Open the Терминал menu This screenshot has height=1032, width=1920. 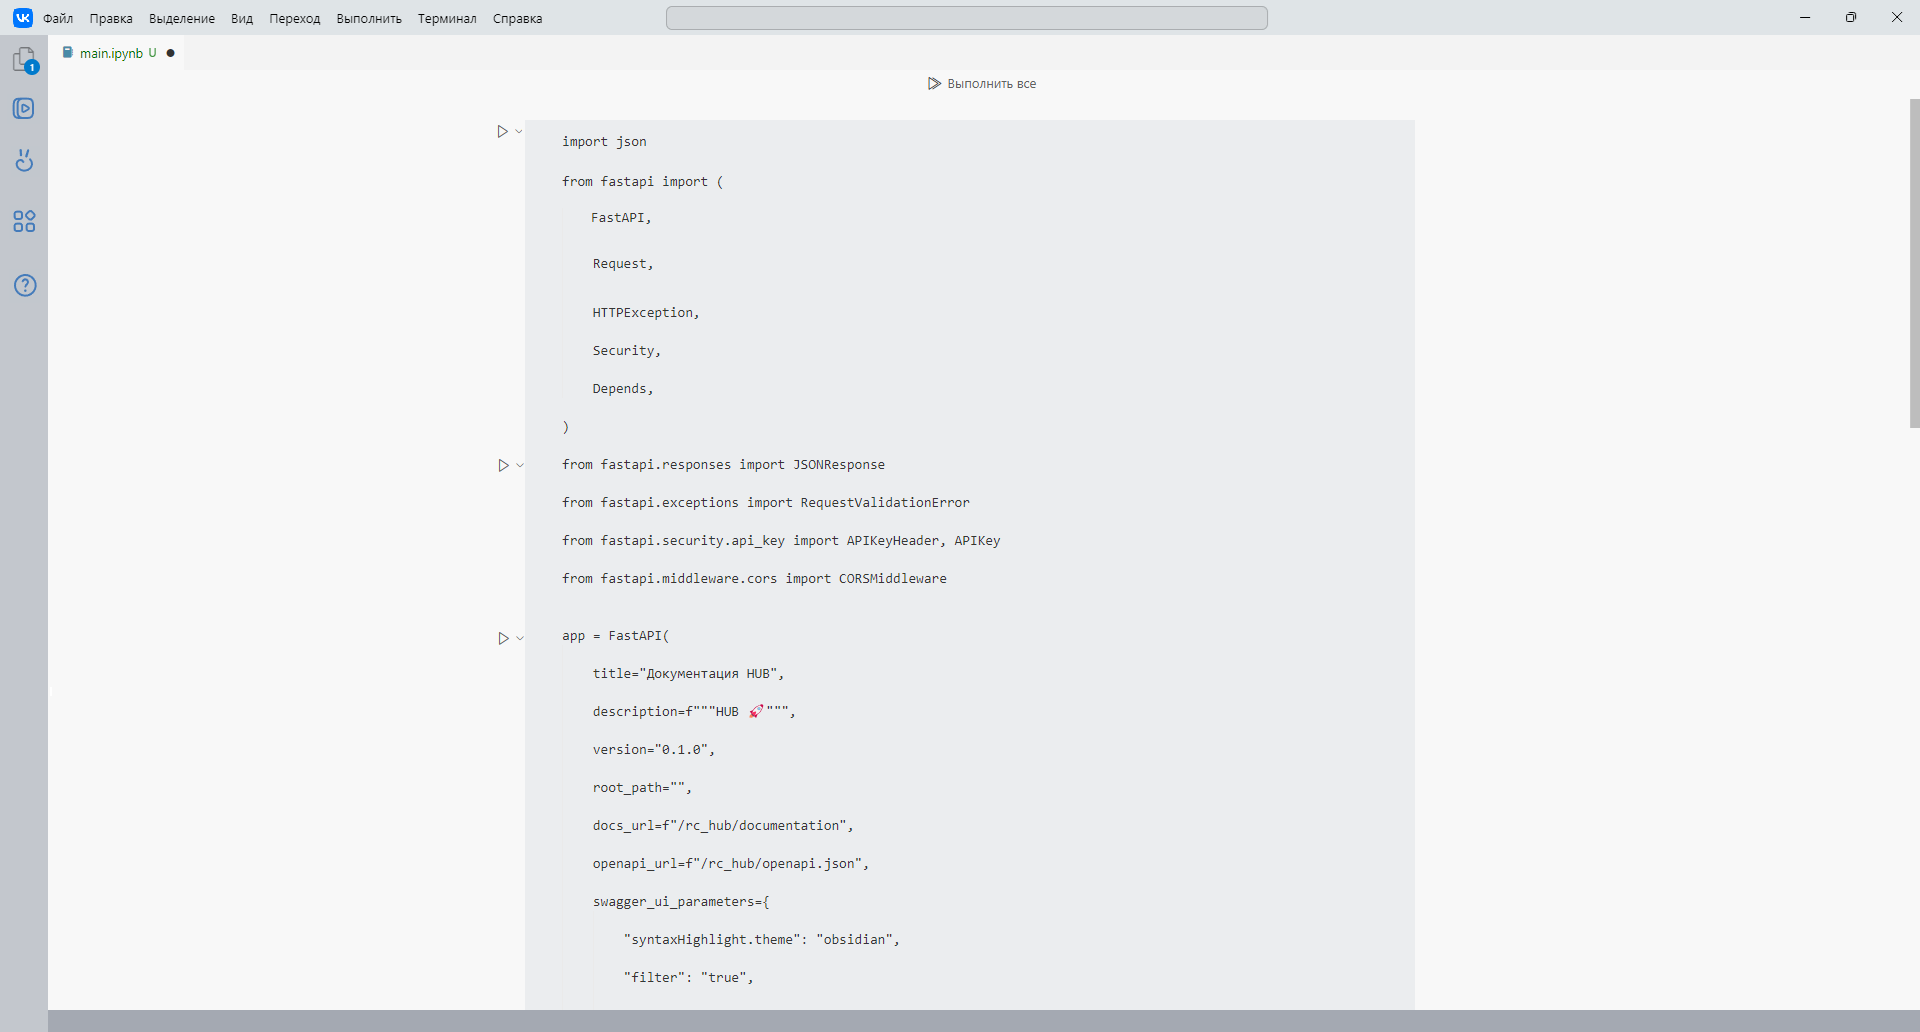(x=446, y=18)
